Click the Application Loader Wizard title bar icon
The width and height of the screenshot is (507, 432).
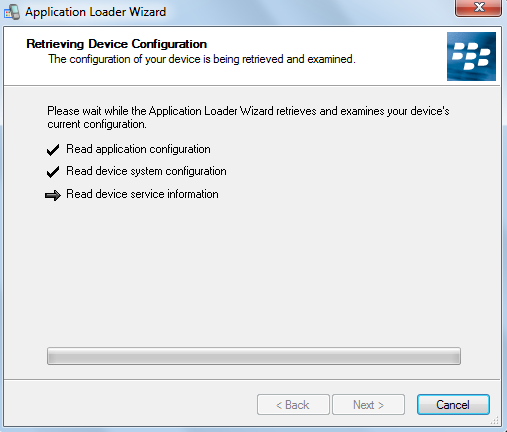(x=12, y=12)
